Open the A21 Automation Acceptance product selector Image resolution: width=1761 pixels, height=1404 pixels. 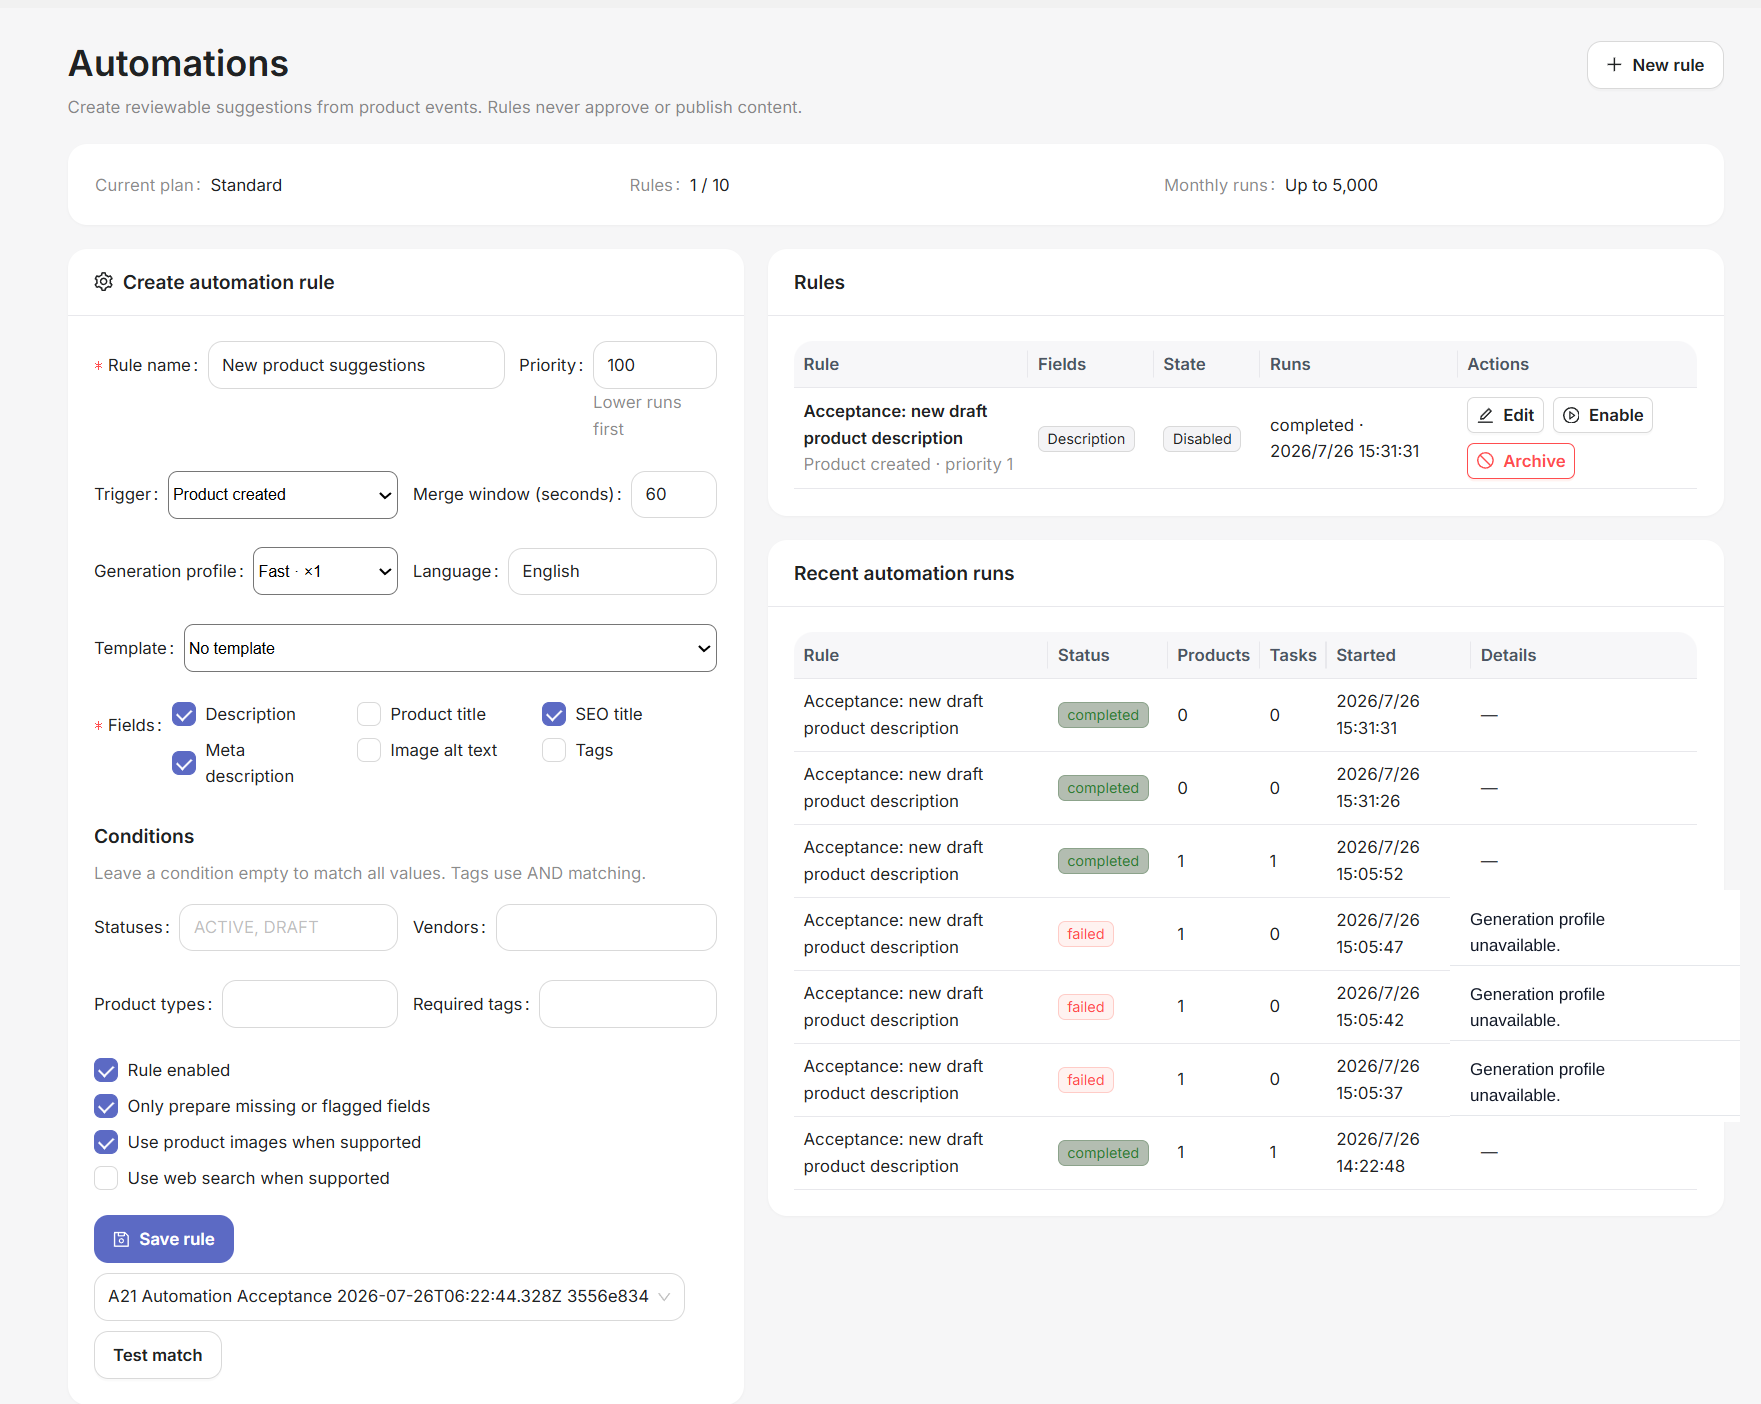[x=389, y=1297]
